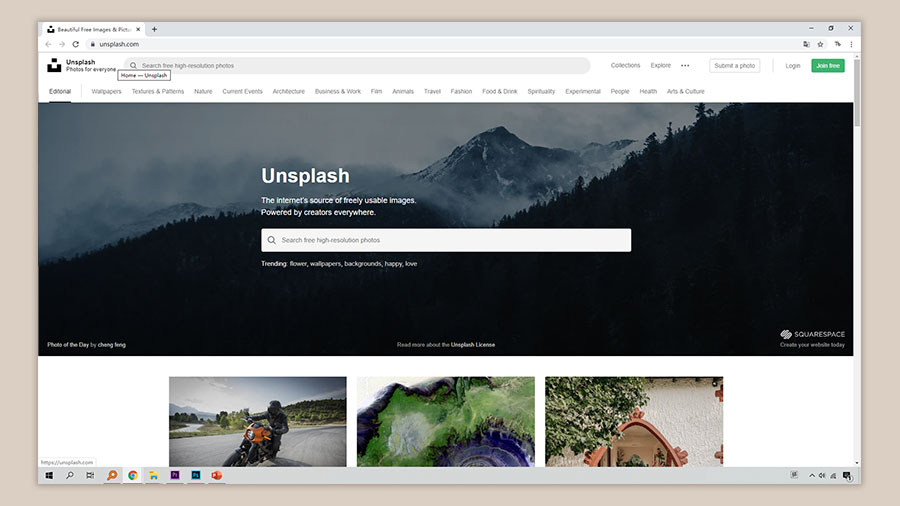Reload the page with refresh icon

[x=76, y=44]
